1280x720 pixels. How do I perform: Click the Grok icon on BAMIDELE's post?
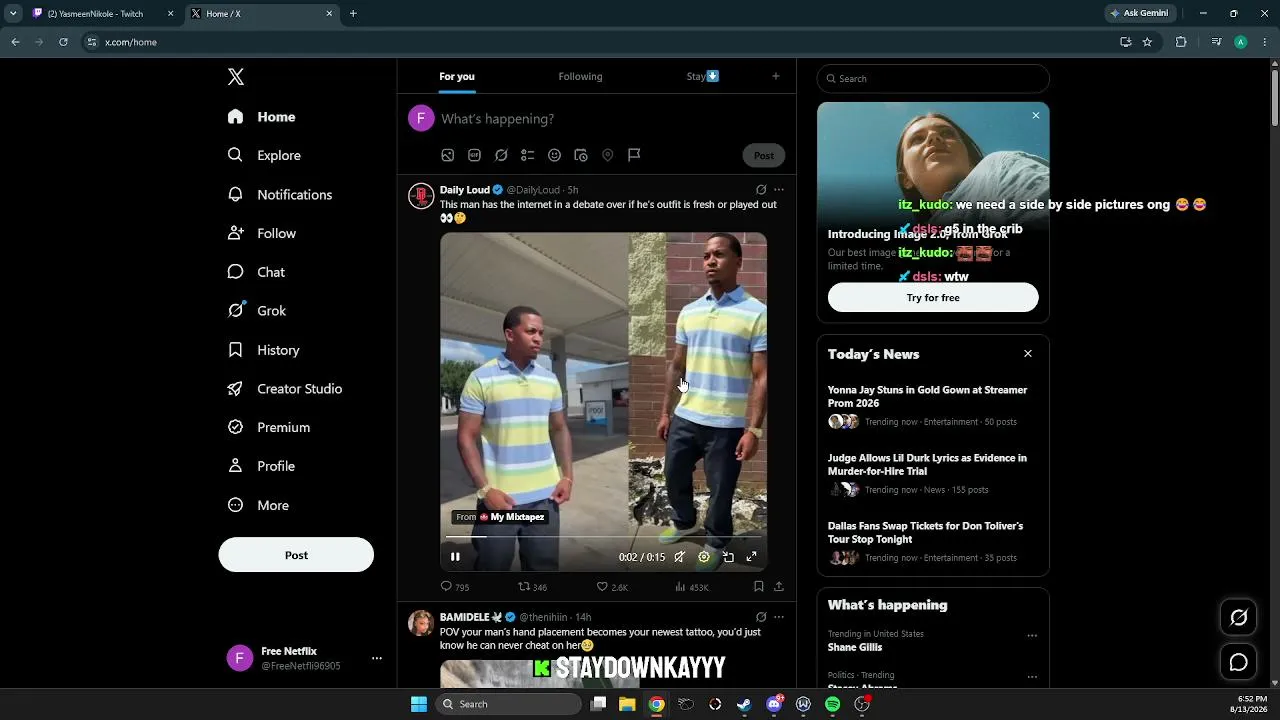pos(761,617)
